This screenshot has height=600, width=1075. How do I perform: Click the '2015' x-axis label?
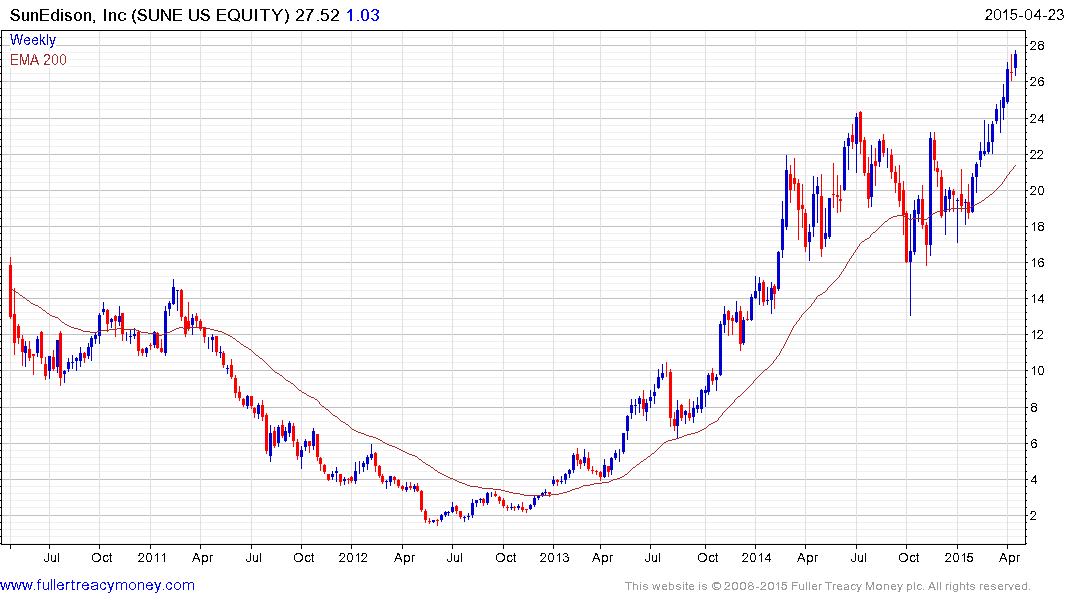pos(958,557)
